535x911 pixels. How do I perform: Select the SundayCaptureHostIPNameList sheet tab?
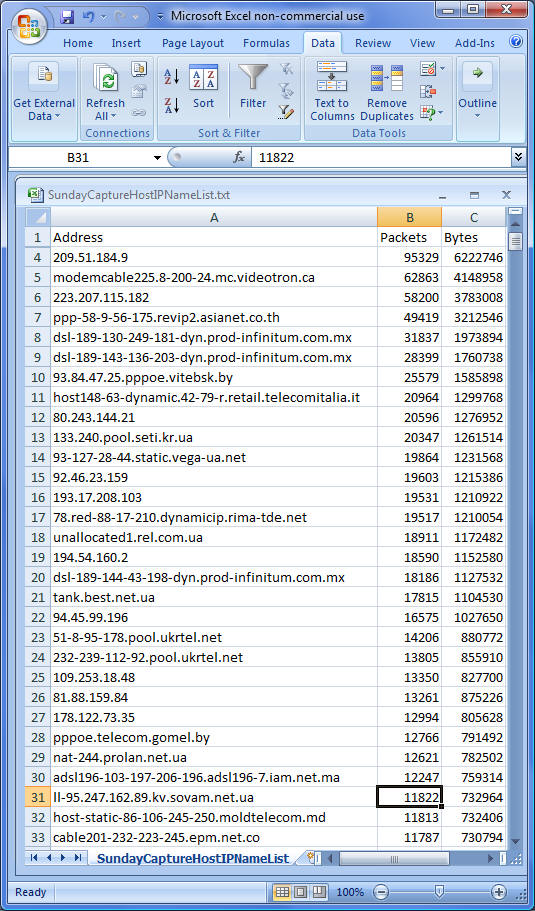coord(193,859)
